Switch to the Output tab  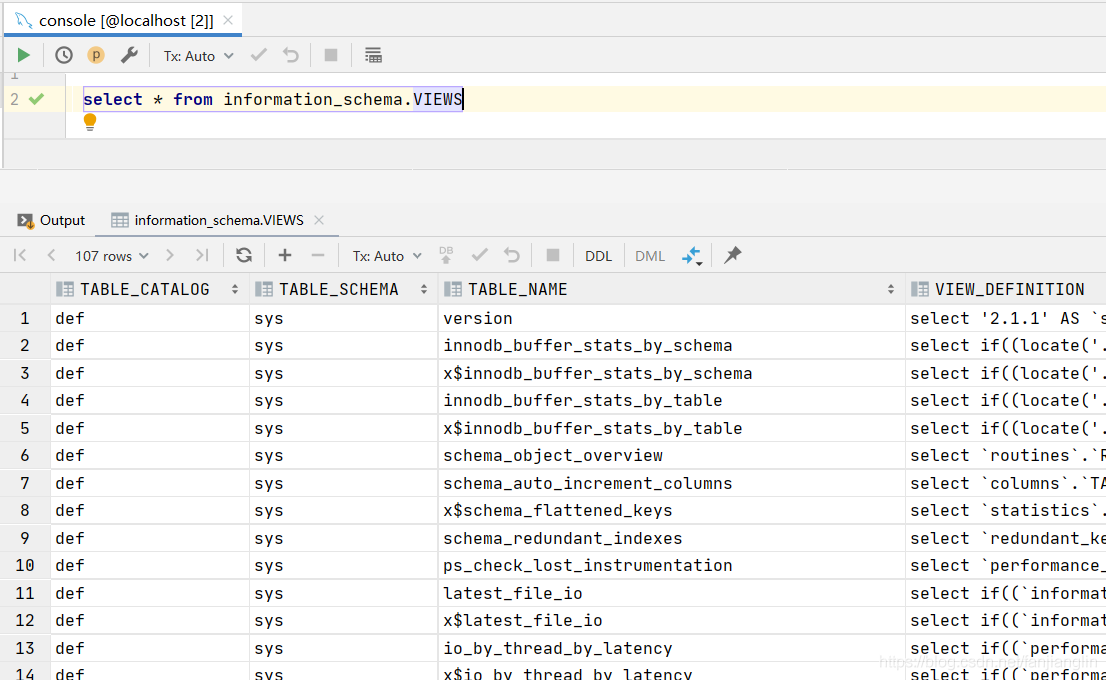(51, 220)
